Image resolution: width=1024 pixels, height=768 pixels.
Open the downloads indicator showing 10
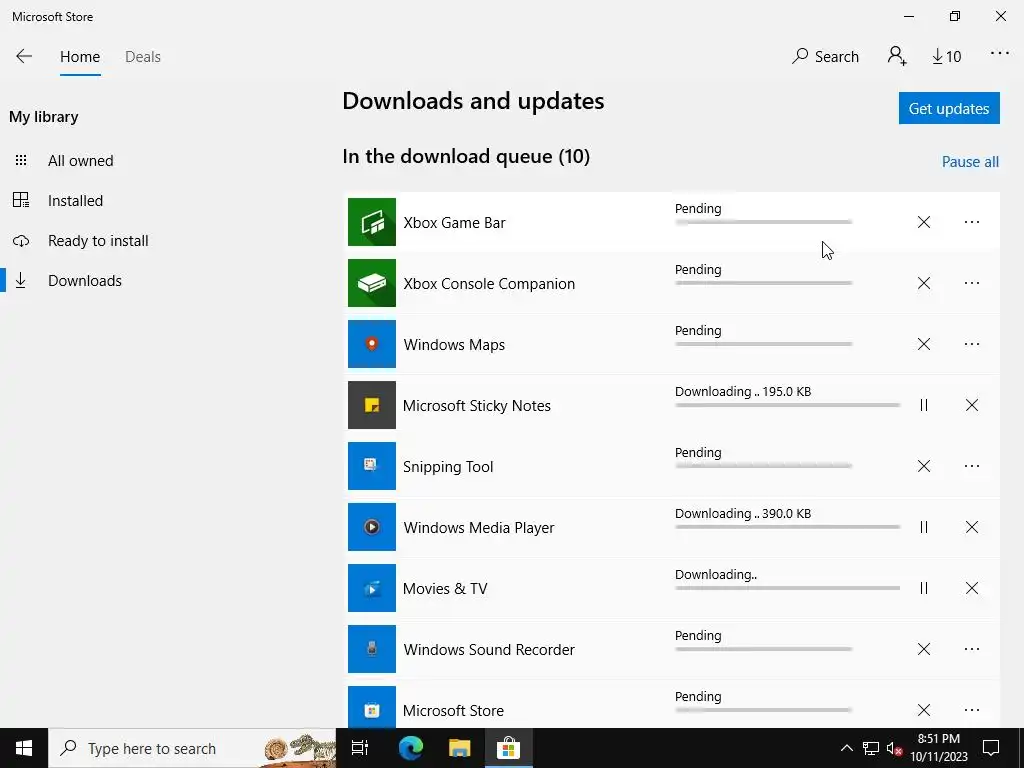(946, 57)
